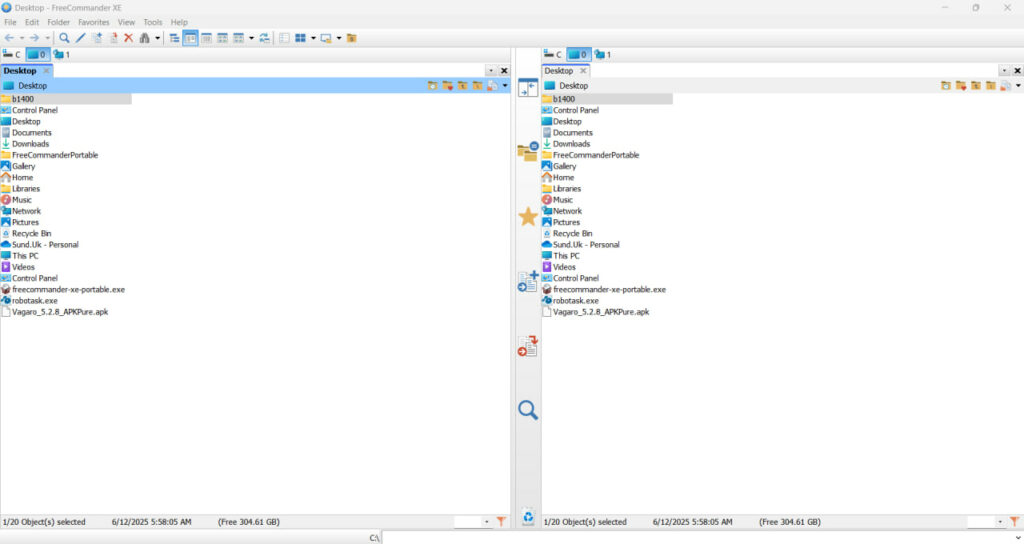Click the favorite folder heart icon in left panel

tap(447, 86)
